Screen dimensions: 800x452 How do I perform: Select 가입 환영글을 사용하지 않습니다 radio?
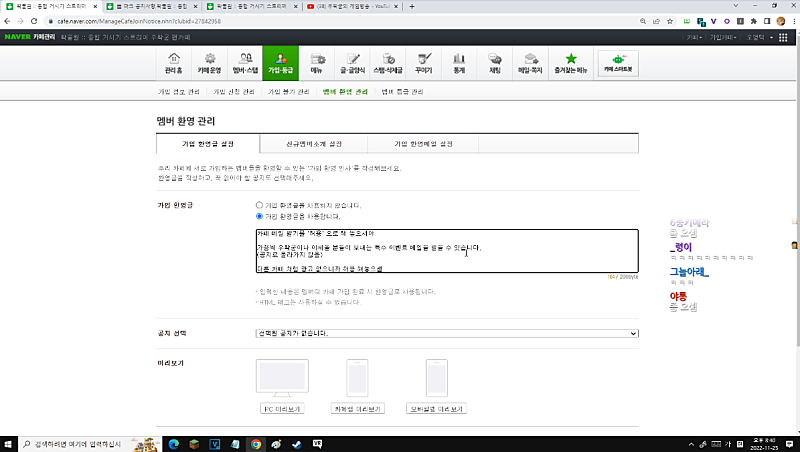pos(259,205)
